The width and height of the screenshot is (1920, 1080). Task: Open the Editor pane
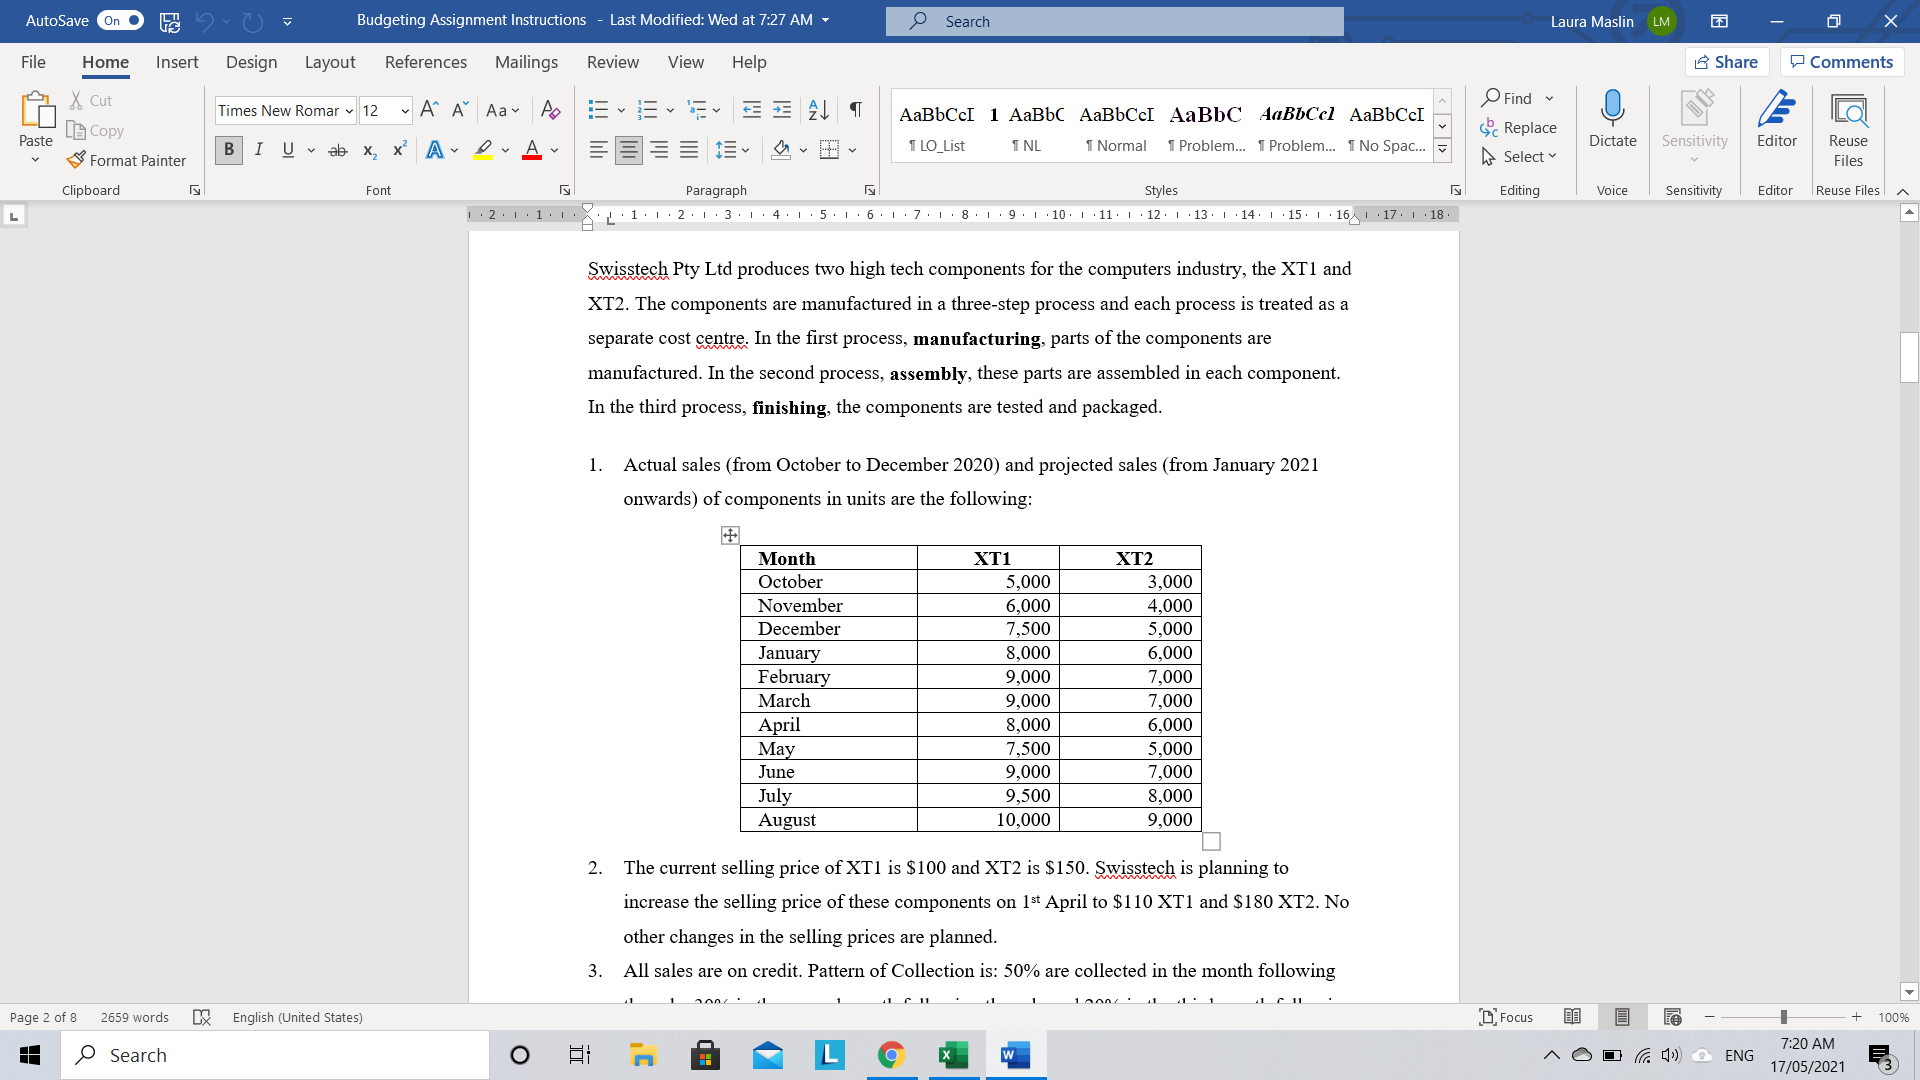click(x=1775, y=122)
